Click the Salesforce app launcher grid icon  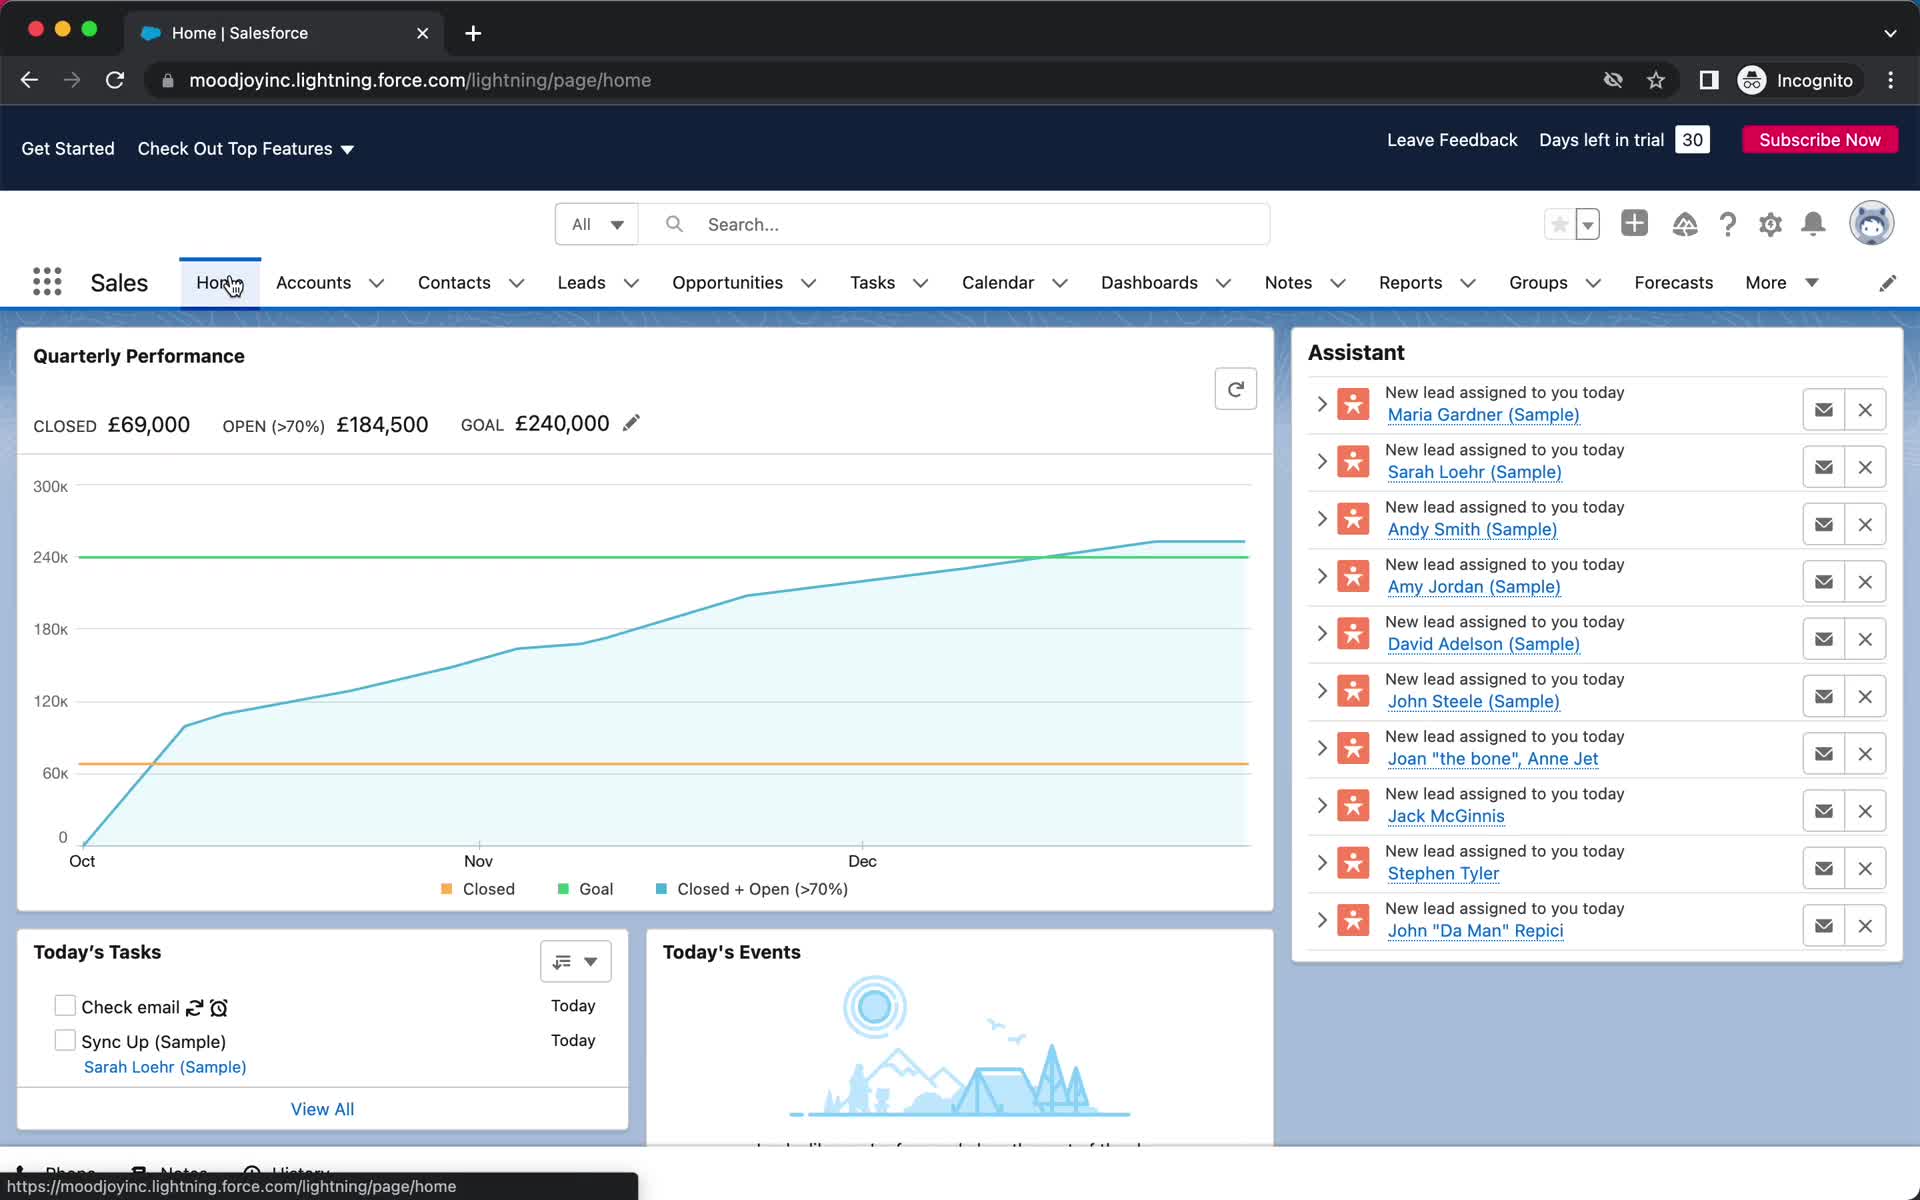[46, 282]
